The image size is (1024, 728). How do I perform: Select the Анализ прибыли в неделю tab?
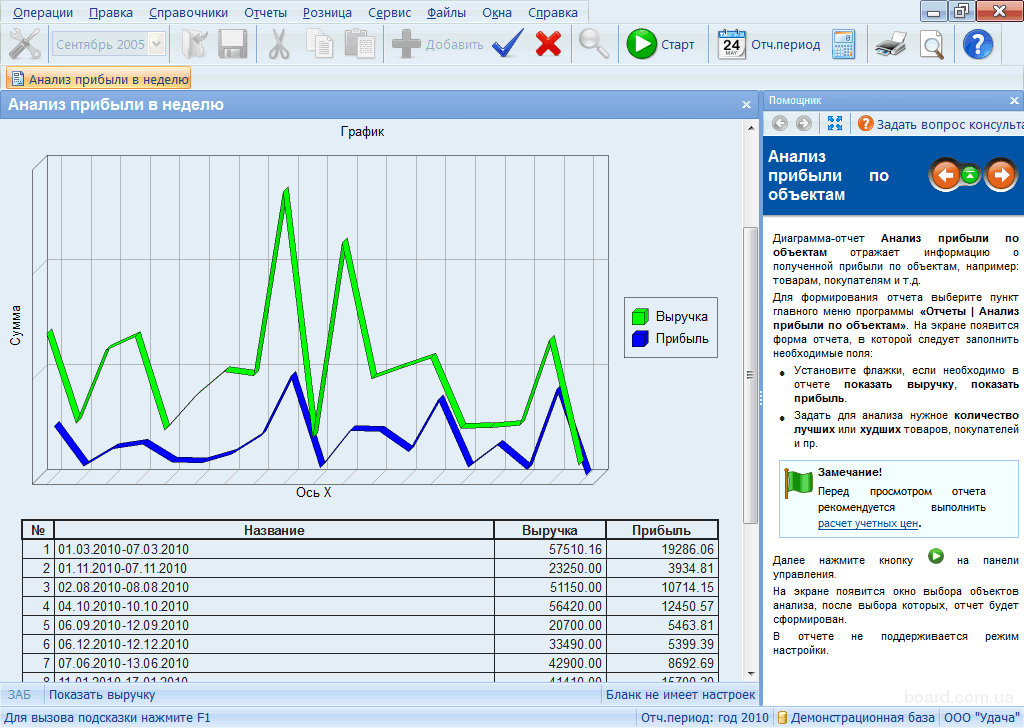[99, 79]
